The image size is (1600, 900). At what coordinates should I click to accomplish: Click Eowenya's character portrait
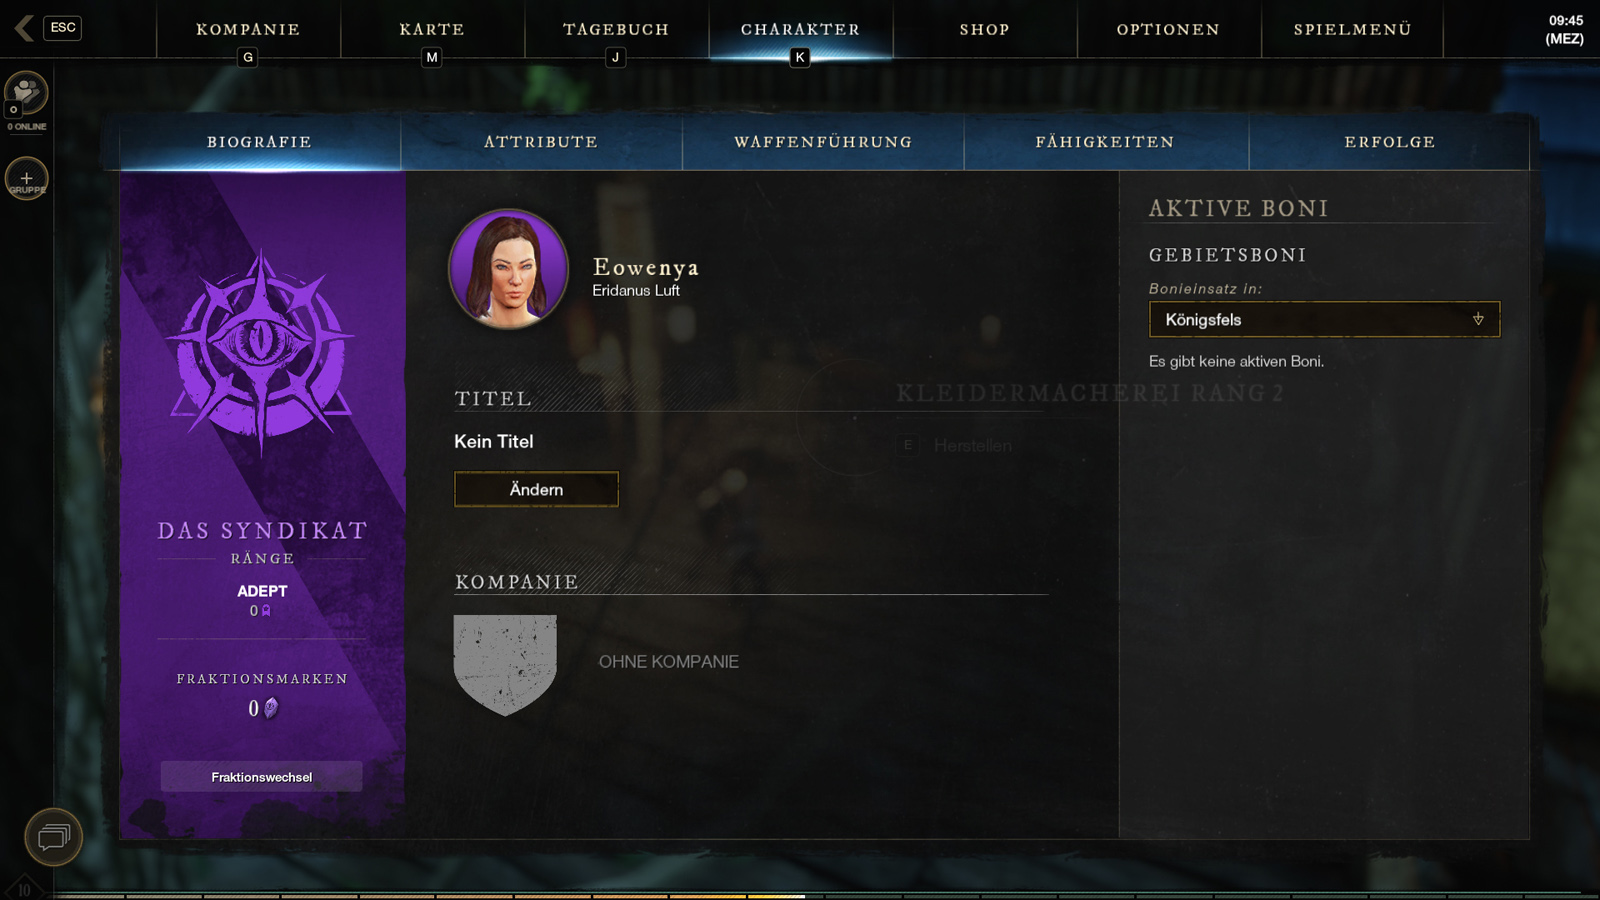coord(509,269)
